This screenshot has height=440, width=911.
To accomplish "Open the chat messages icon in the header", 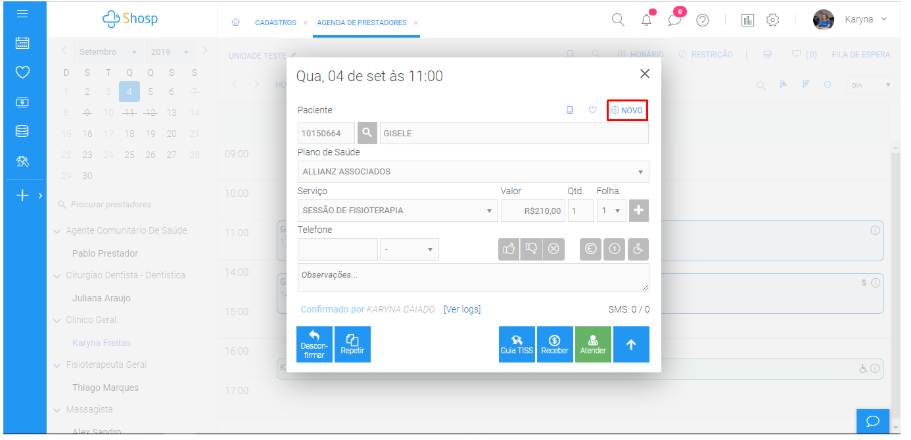I will tap(674, 20).
